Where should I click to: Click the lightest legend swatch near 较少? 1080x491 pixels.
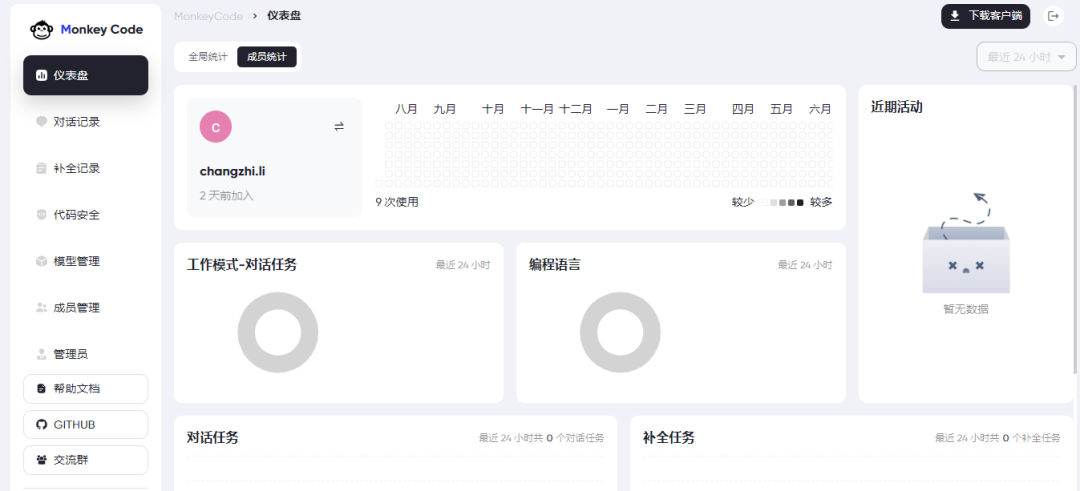pos(765,202)
